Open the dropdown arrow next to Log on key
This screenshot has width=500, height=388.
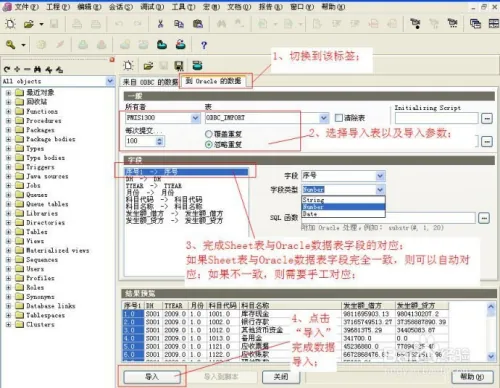[x=23, y=45]
